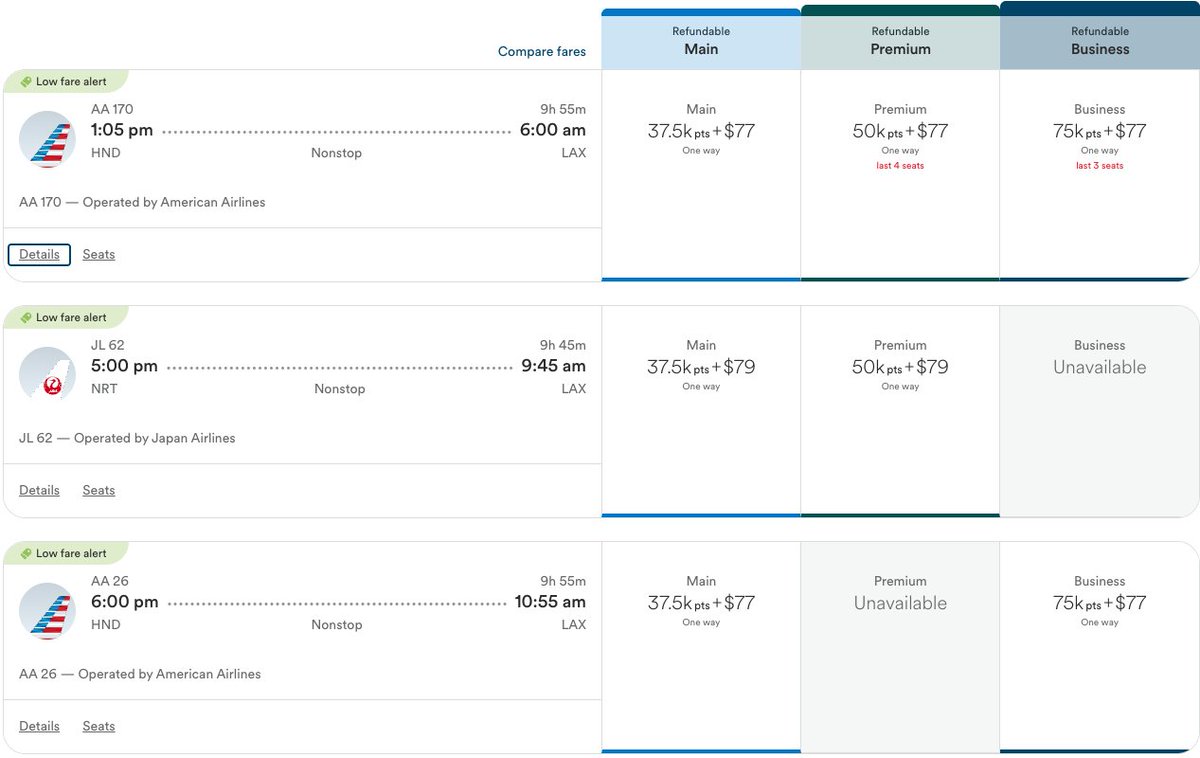
Task: Click the Low fare alert tag on JL 62
Action: coord(64,318)
